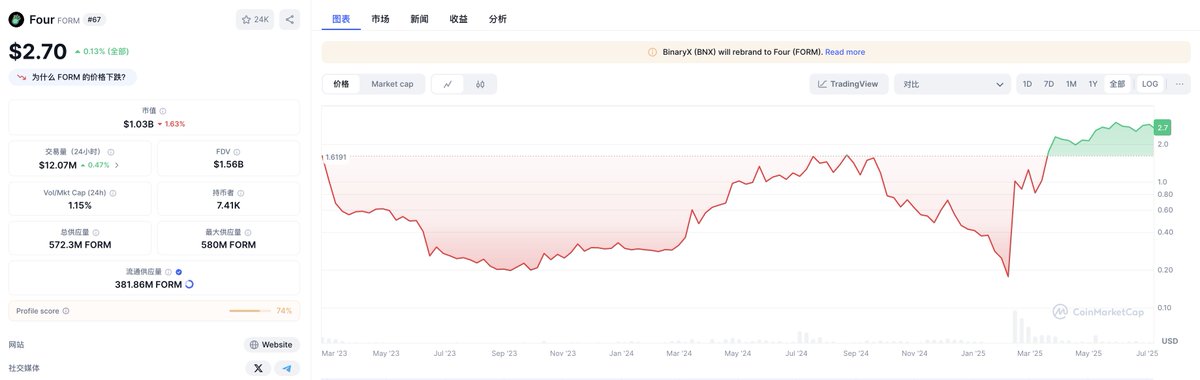
Task: Show info tooltip for 最大供应量
Action: (247, 232)
